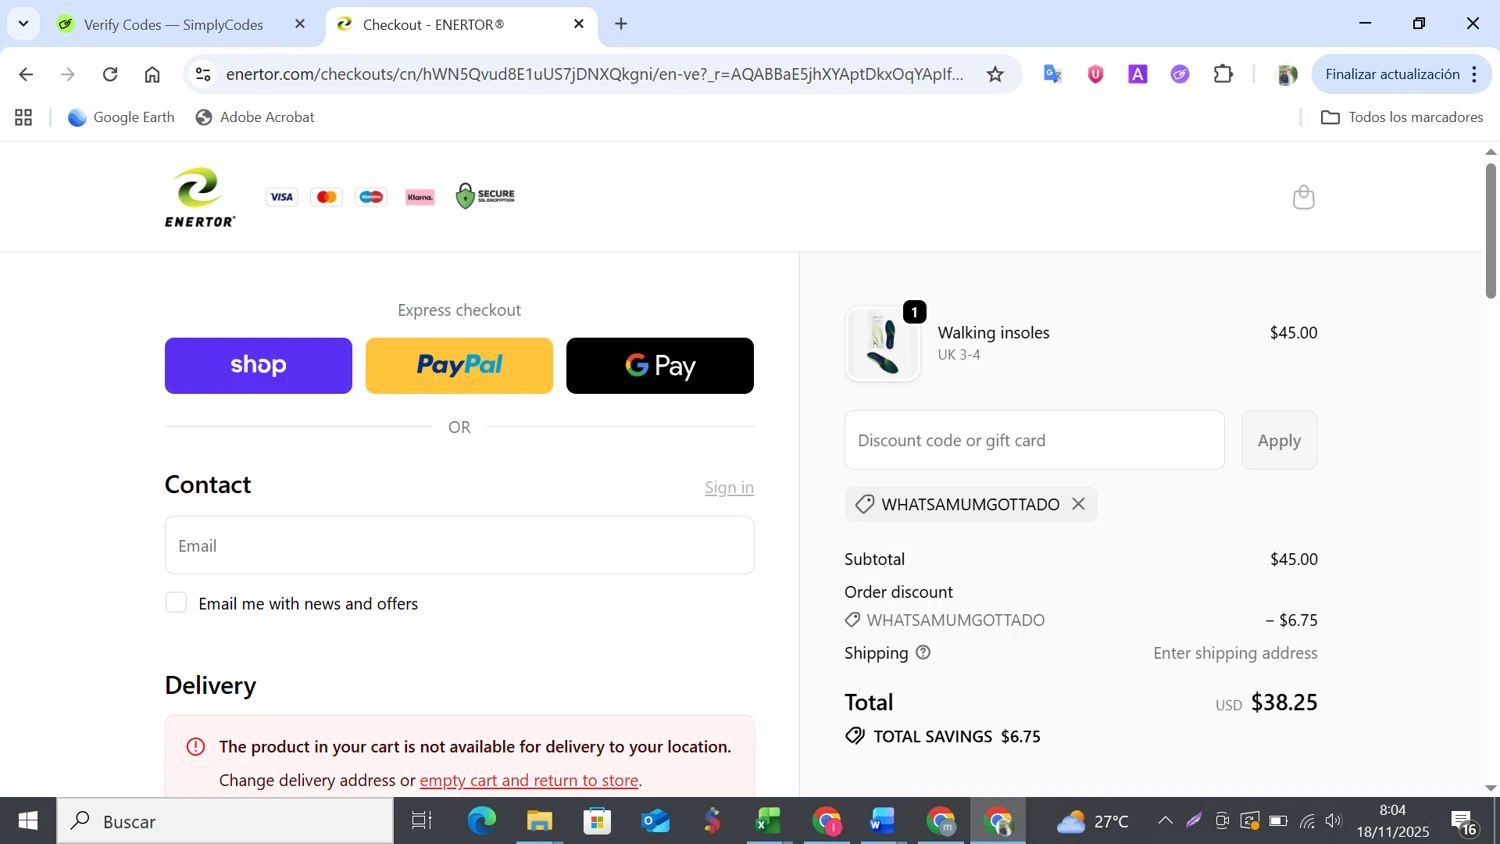
Task: Pay with Shop Pay express button
Action: point(258,366)
